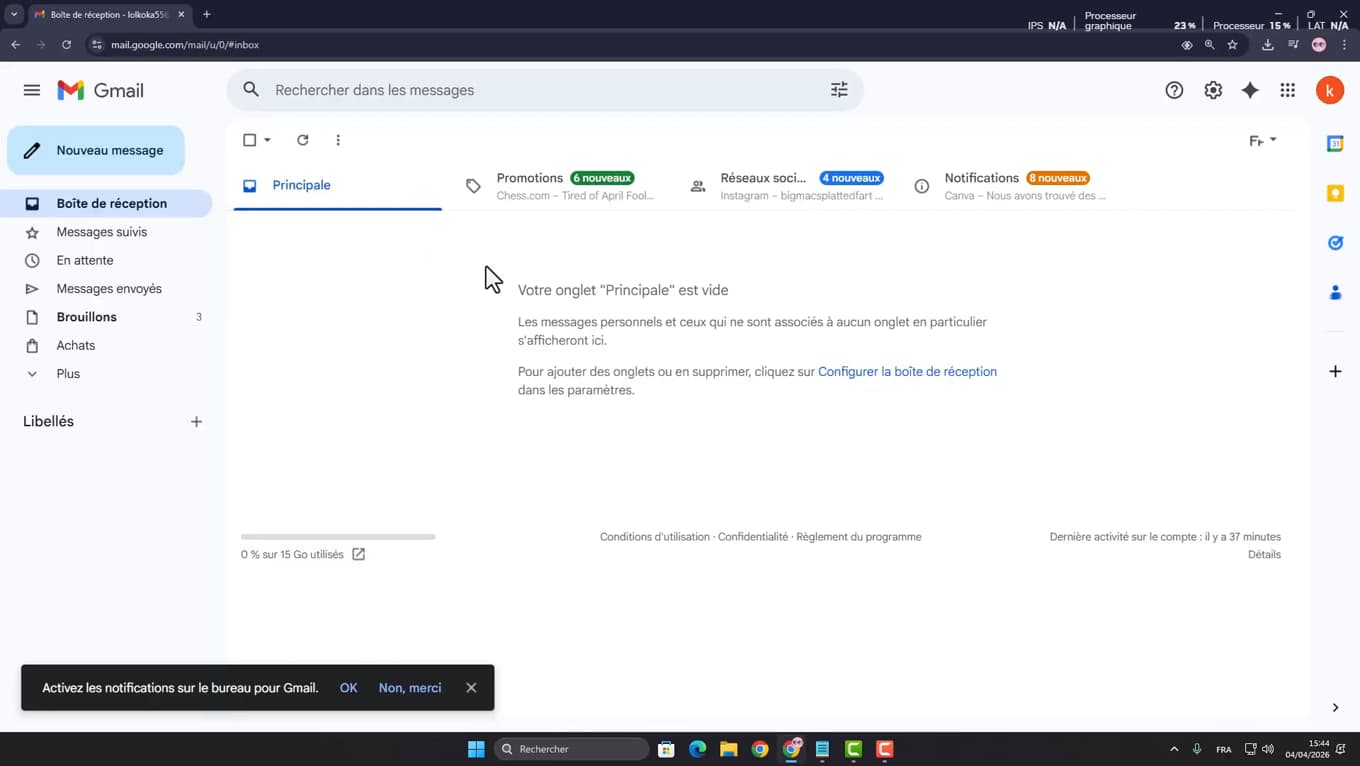Open Boîte de réception folder
Viewport: 1360px width, 766px height.
(107, 203)
